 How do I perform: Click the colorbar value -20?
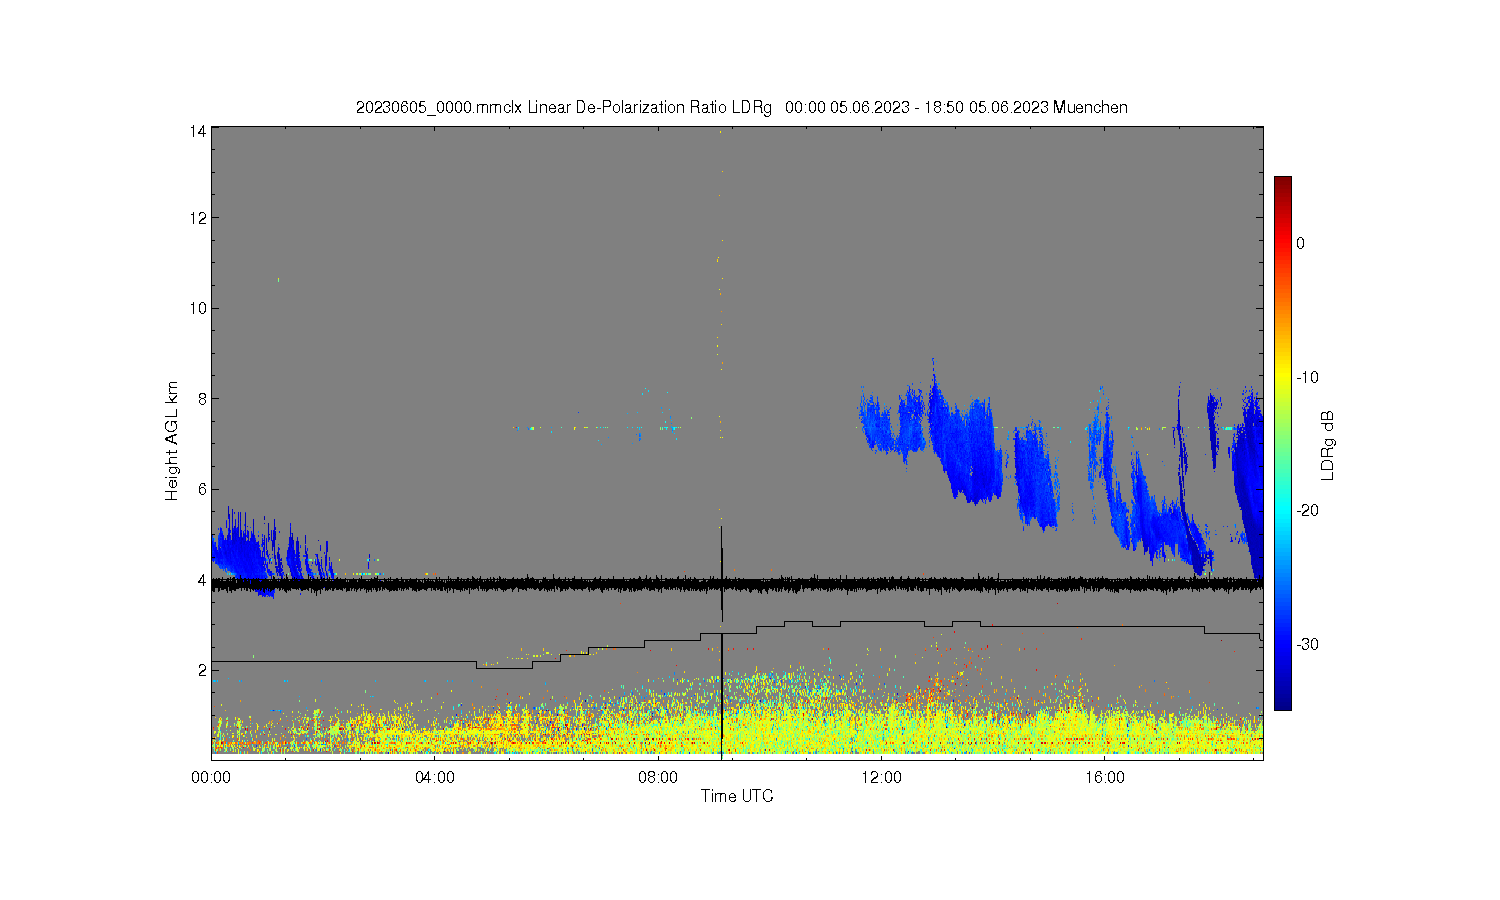pos(1307,510)
